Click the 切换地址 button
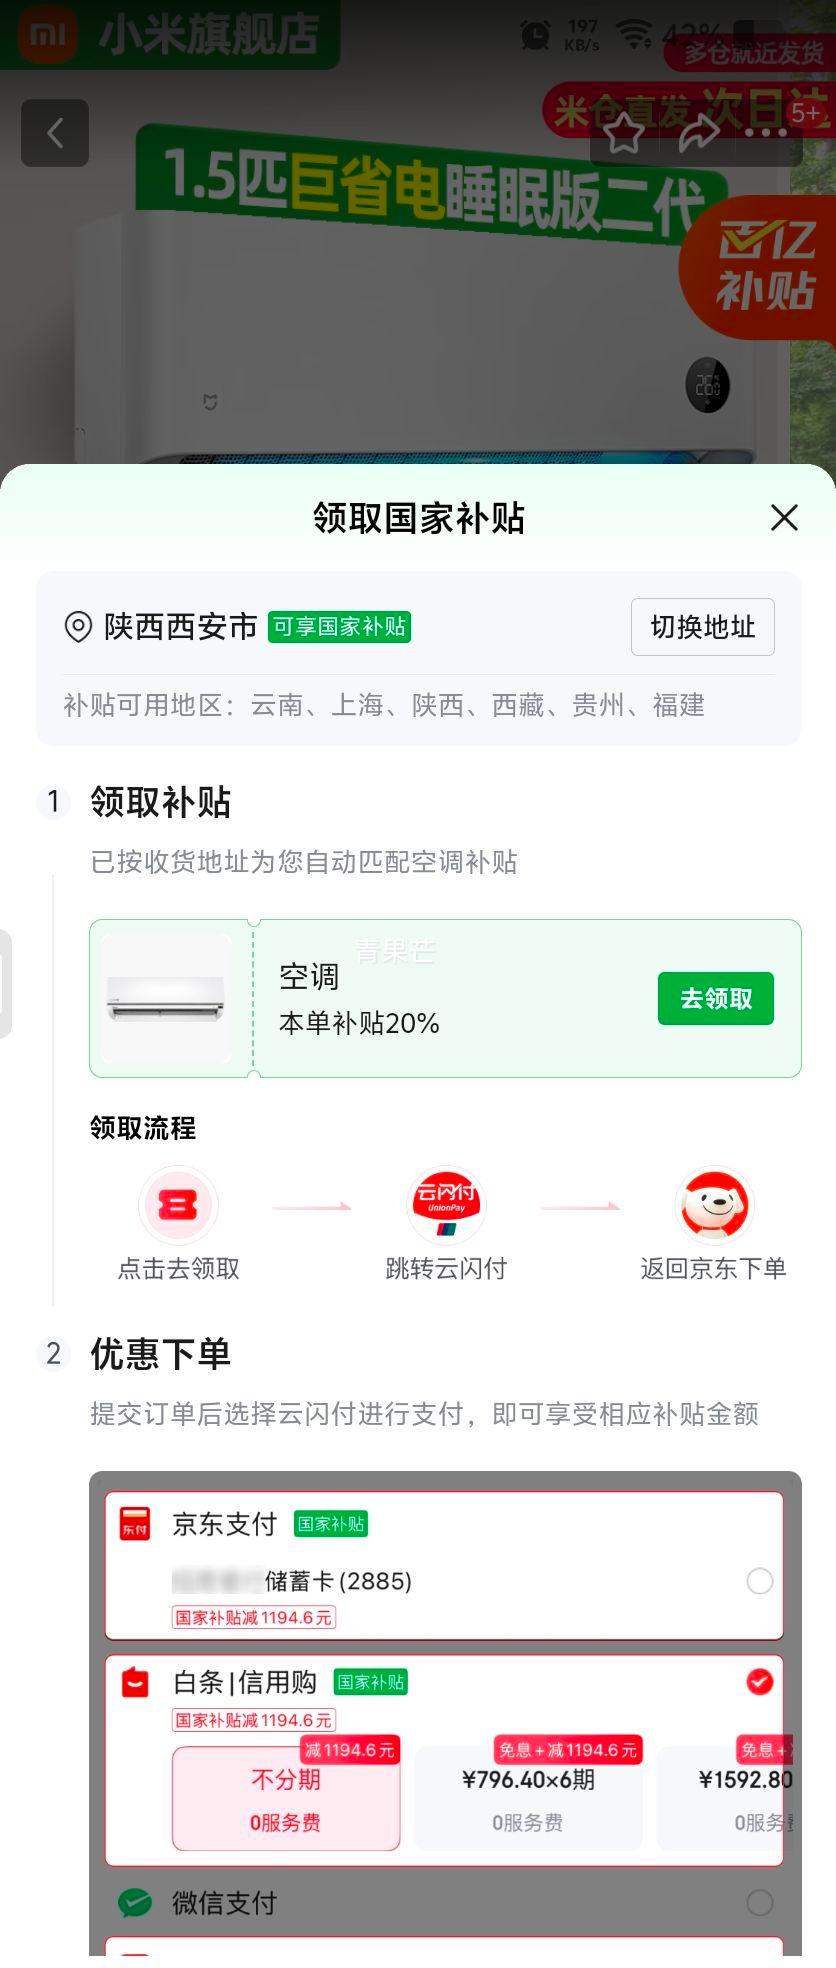 click(703, 627)
